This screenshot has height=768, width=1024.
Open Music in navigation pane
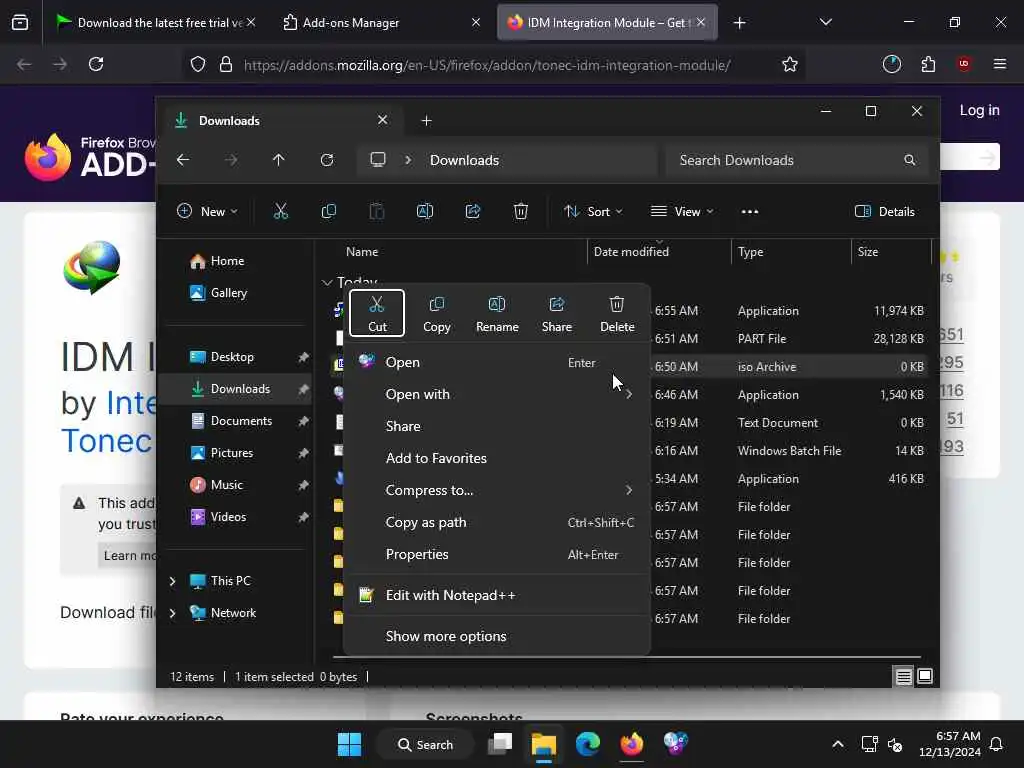(227, 485)
